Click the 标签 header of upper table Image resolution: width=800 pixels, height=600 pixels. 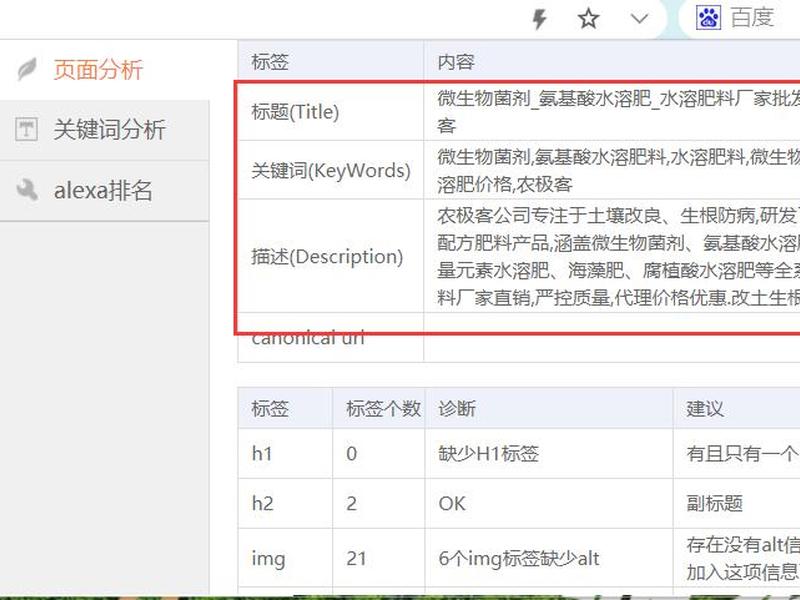(x=270, y=62)
